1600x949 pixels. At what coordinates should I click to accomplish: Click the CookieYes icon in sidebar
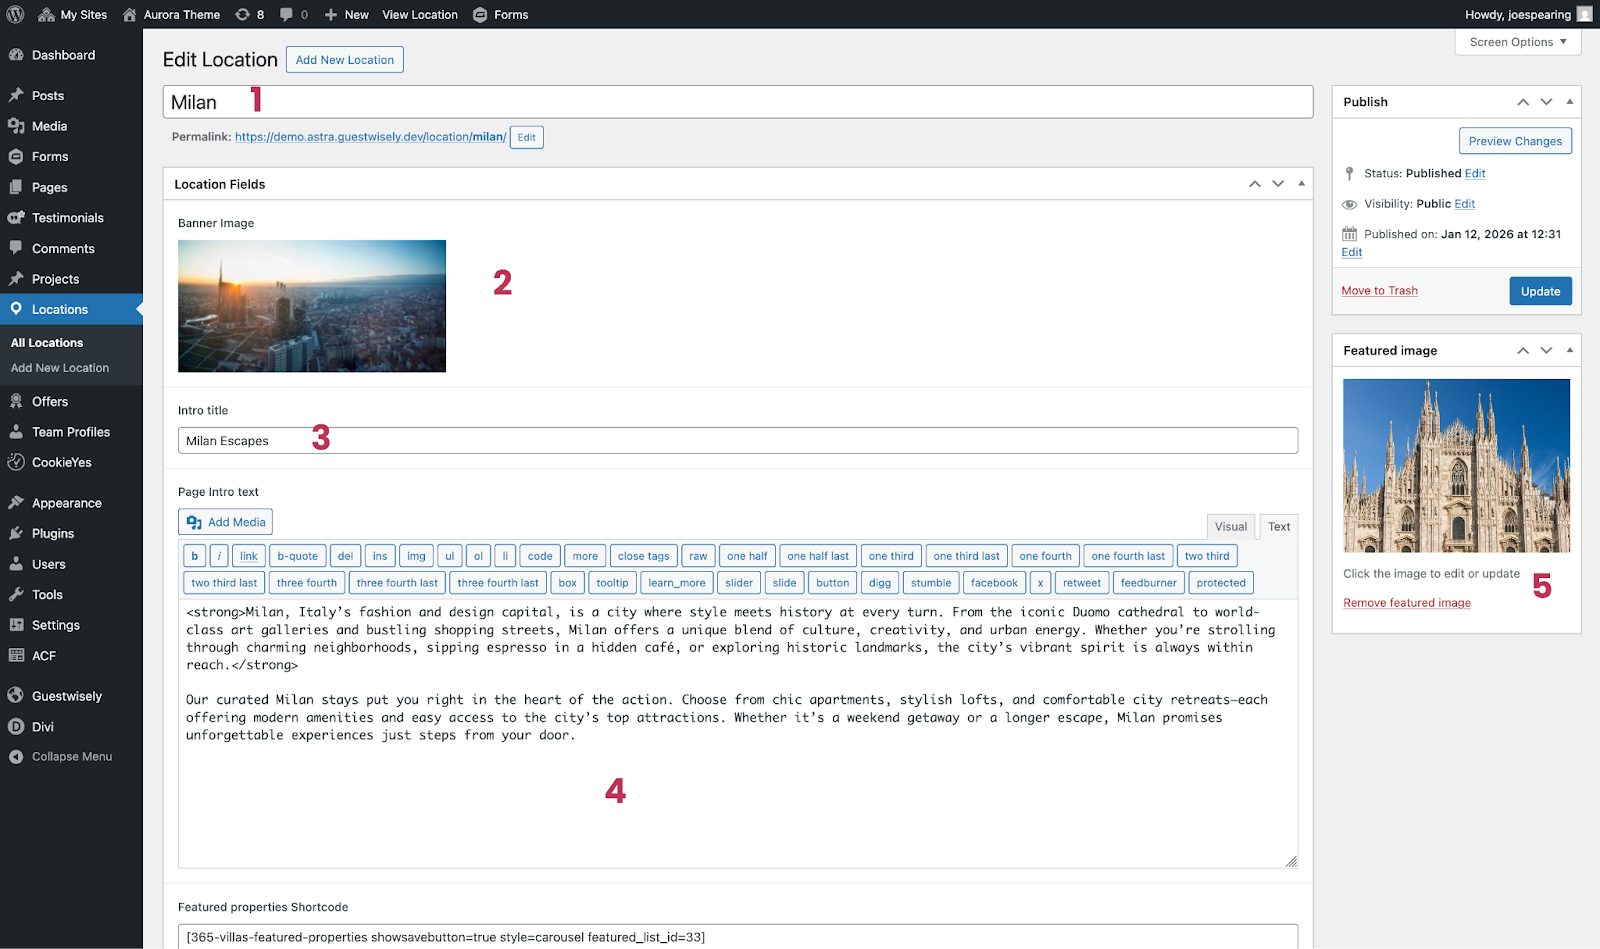coord(16,462)
